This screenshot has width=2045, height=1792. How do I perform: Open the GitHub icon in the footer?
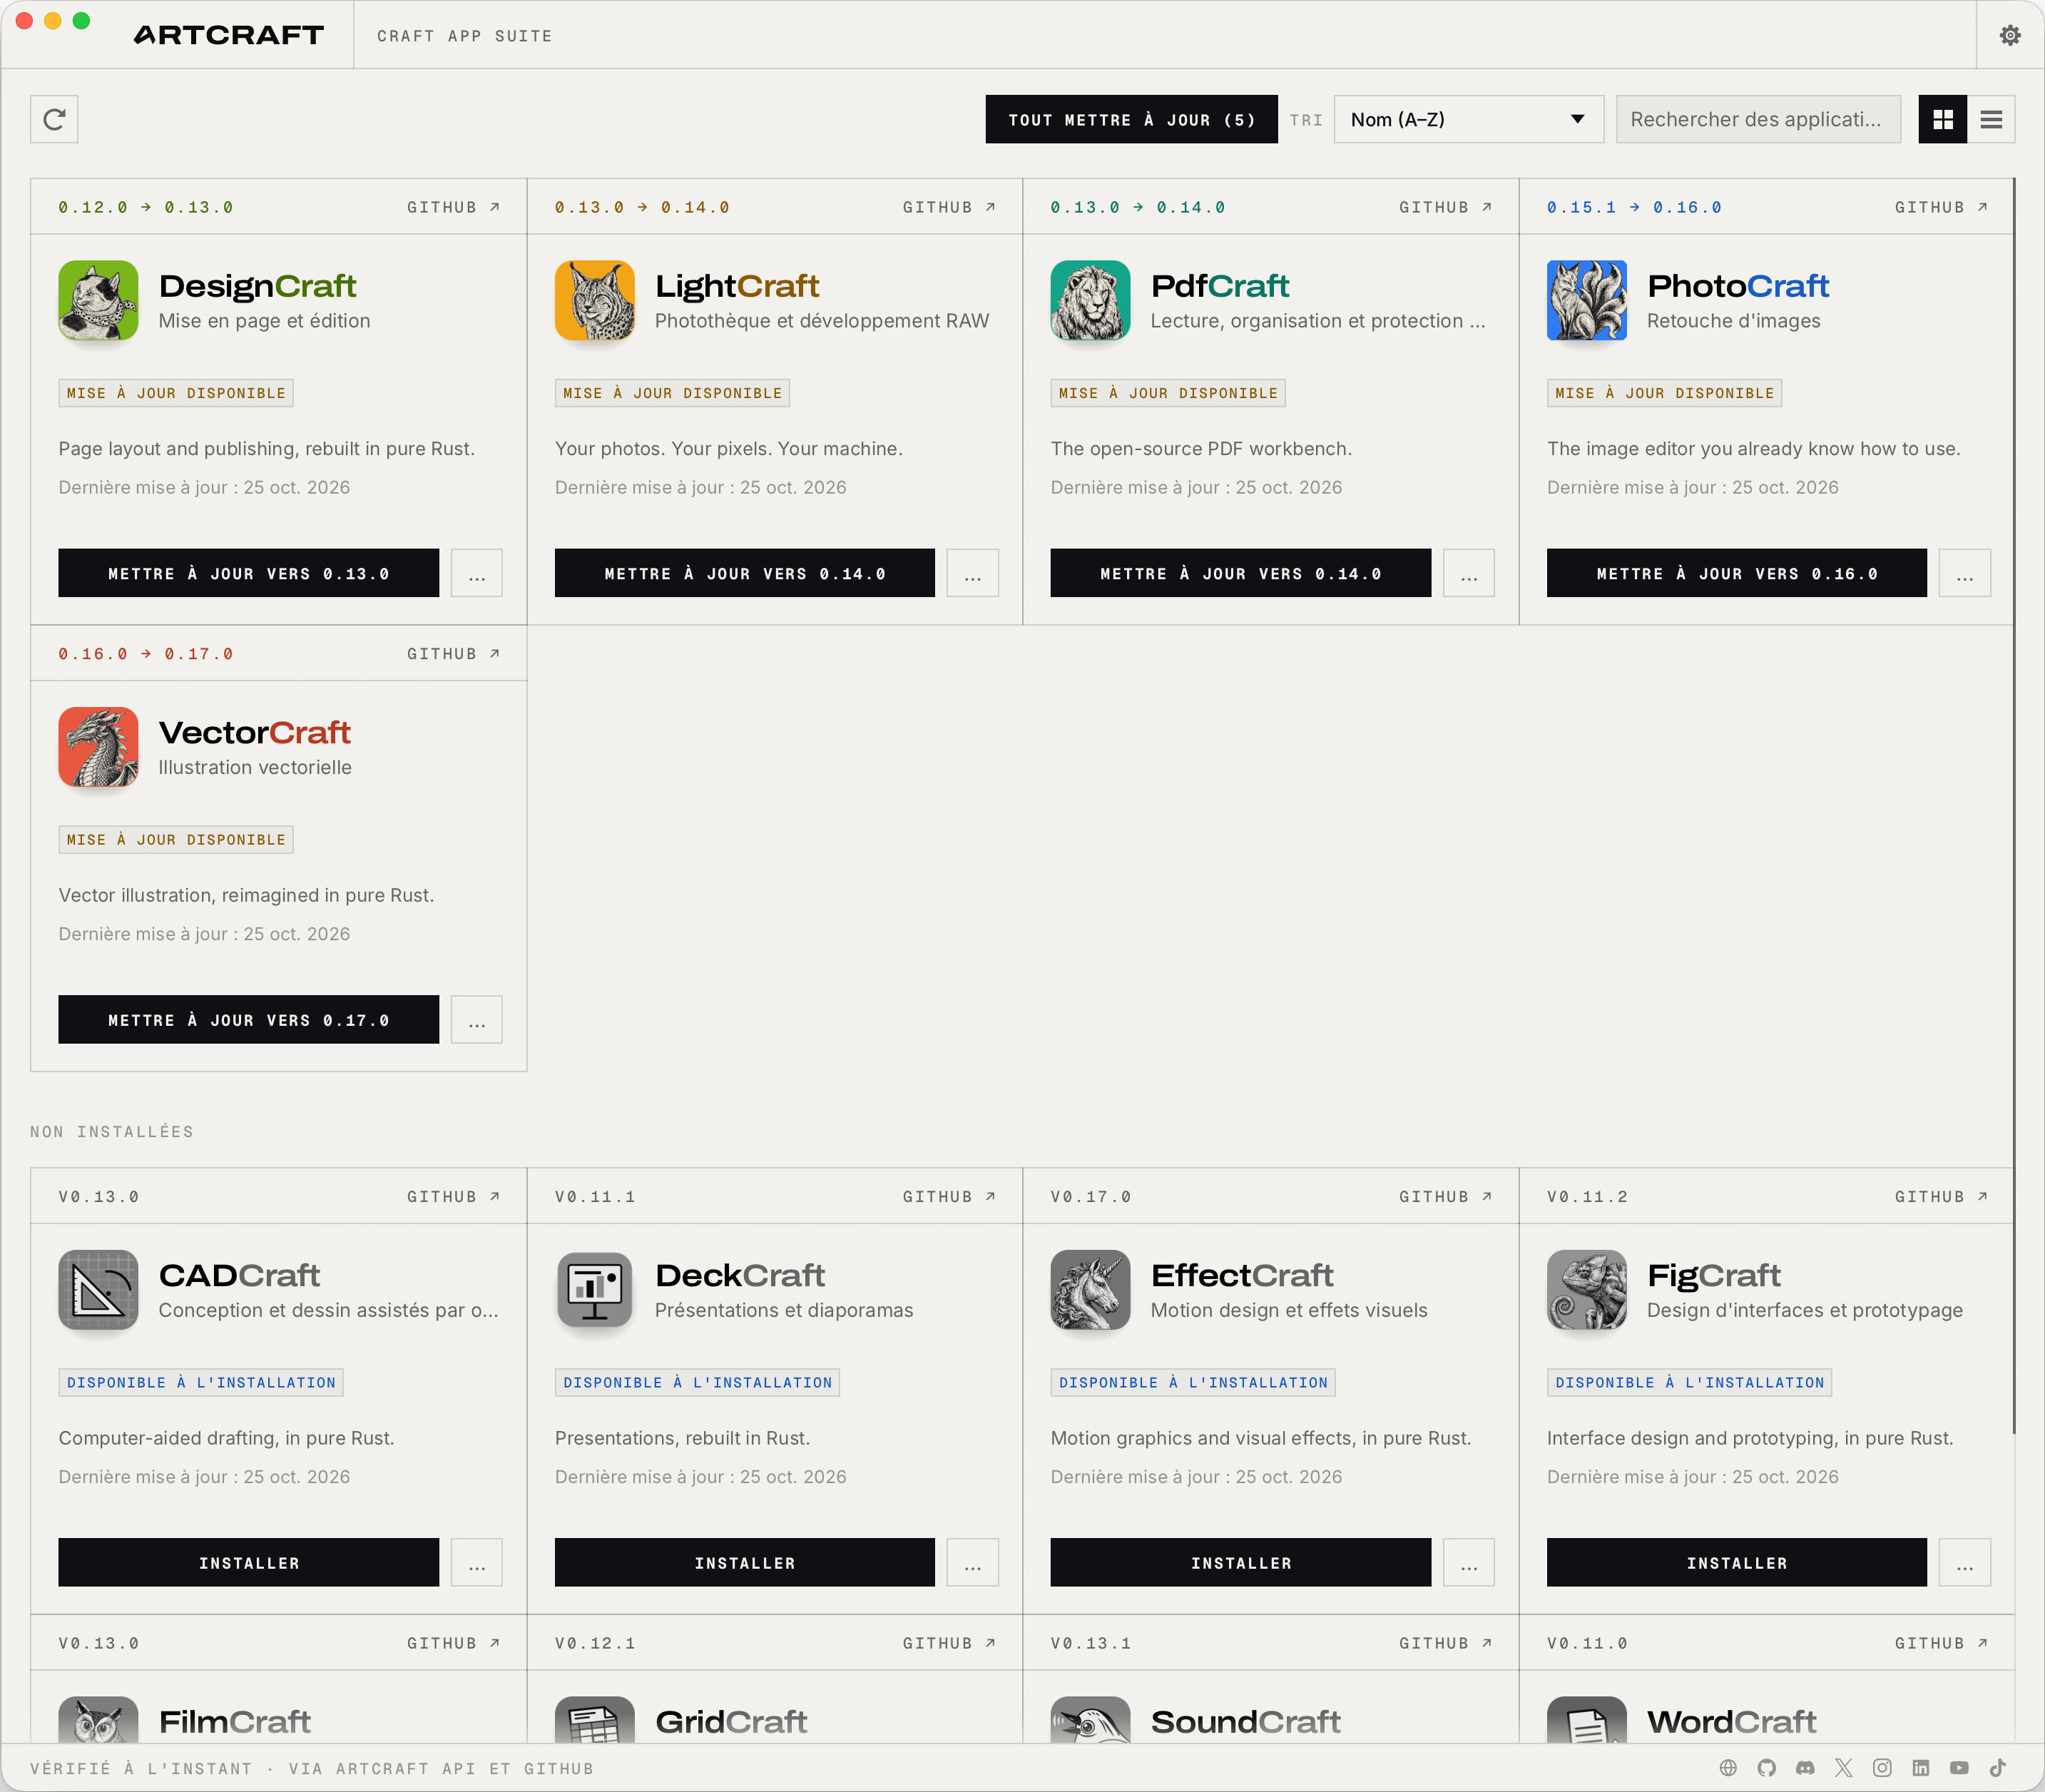pos(1767,1768)
